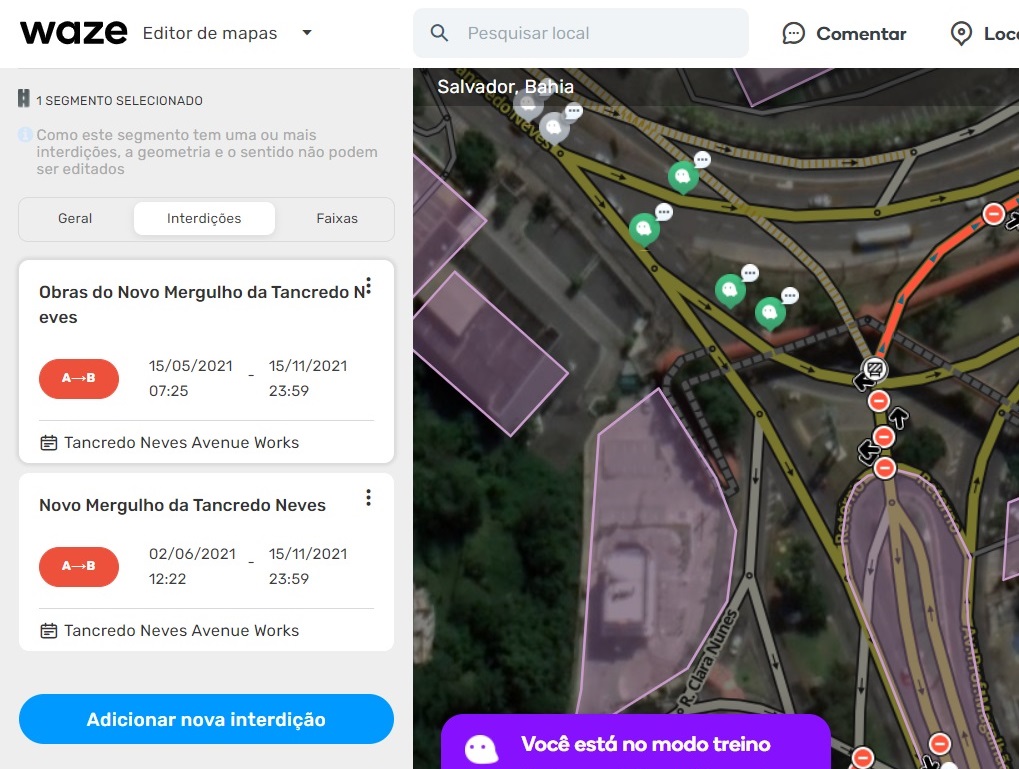Click A→B direction badge of first closure
Viewport: 1019px width, 769px height.
click(x=79, y=378)
